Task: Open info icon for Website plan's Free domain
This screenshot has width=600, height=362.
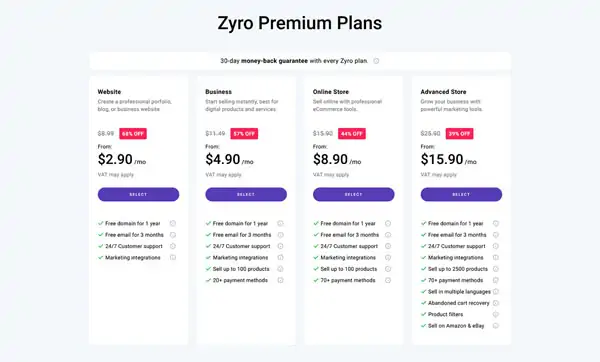Action: point(173,223)
